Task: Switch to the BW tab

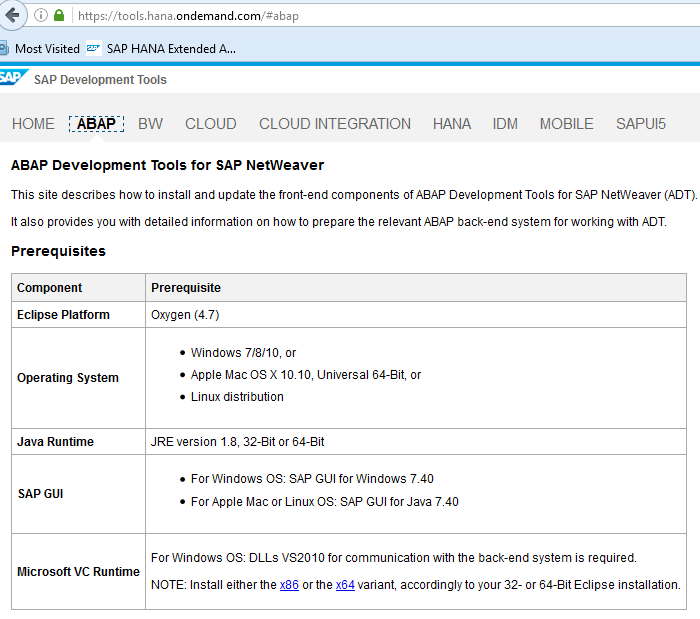Action: point(150,124)
